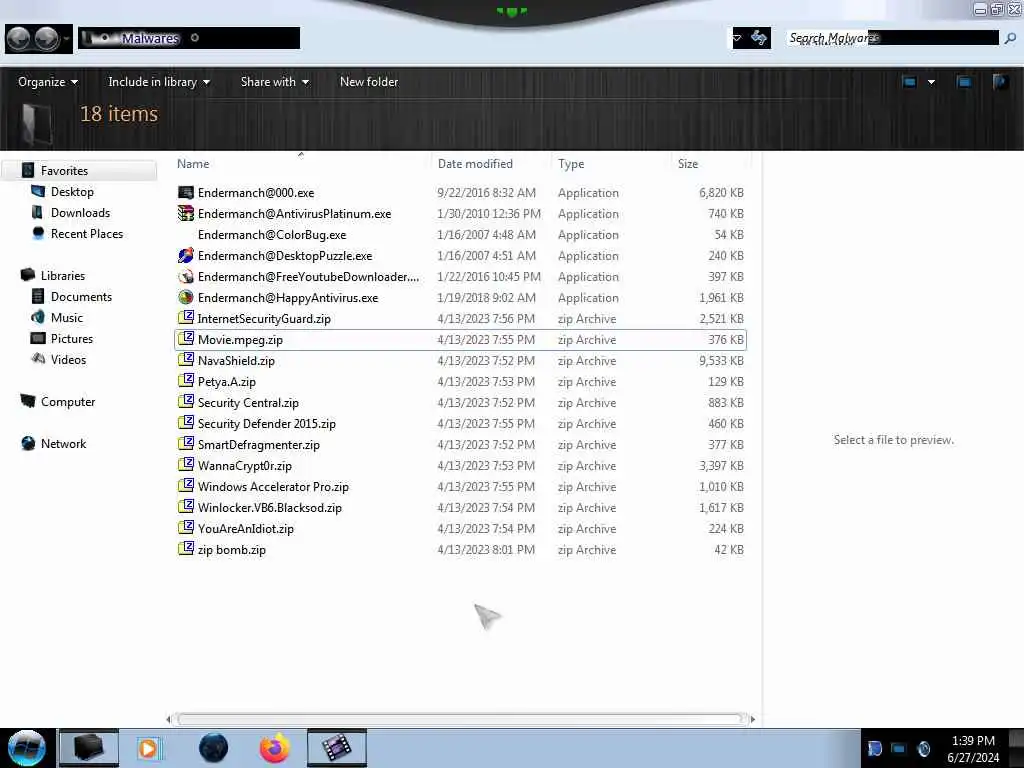Sort files by Date modified column

tap(475, 164)
